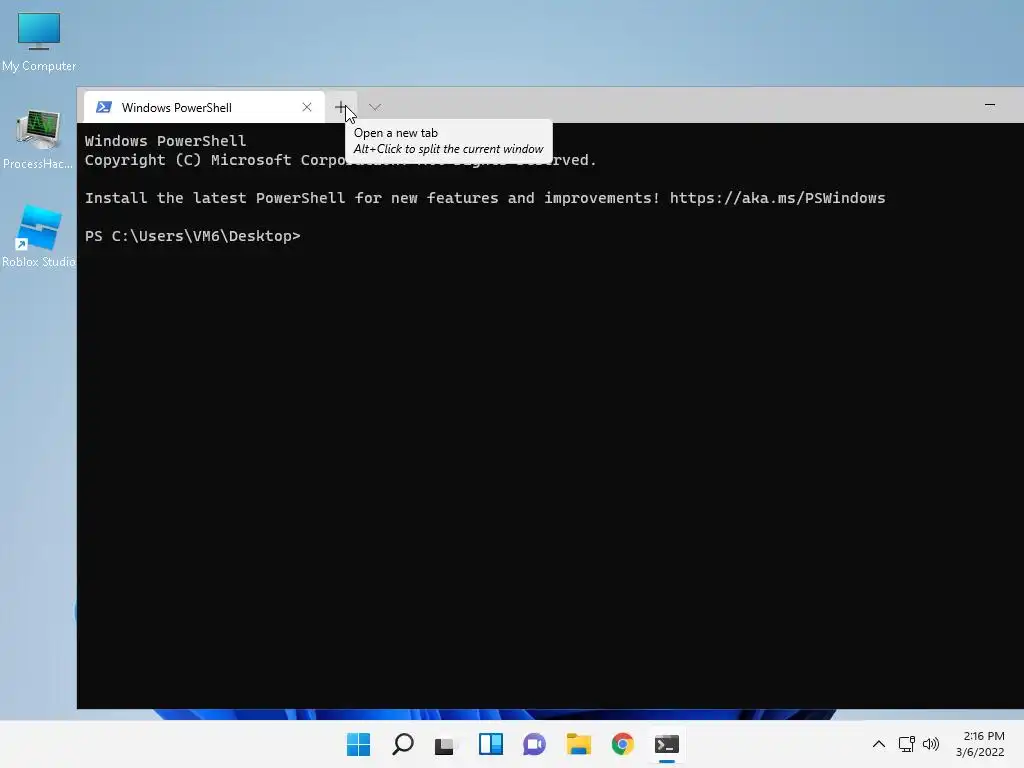
Task: Launch Chat from the taskbar
Action: 534,744
